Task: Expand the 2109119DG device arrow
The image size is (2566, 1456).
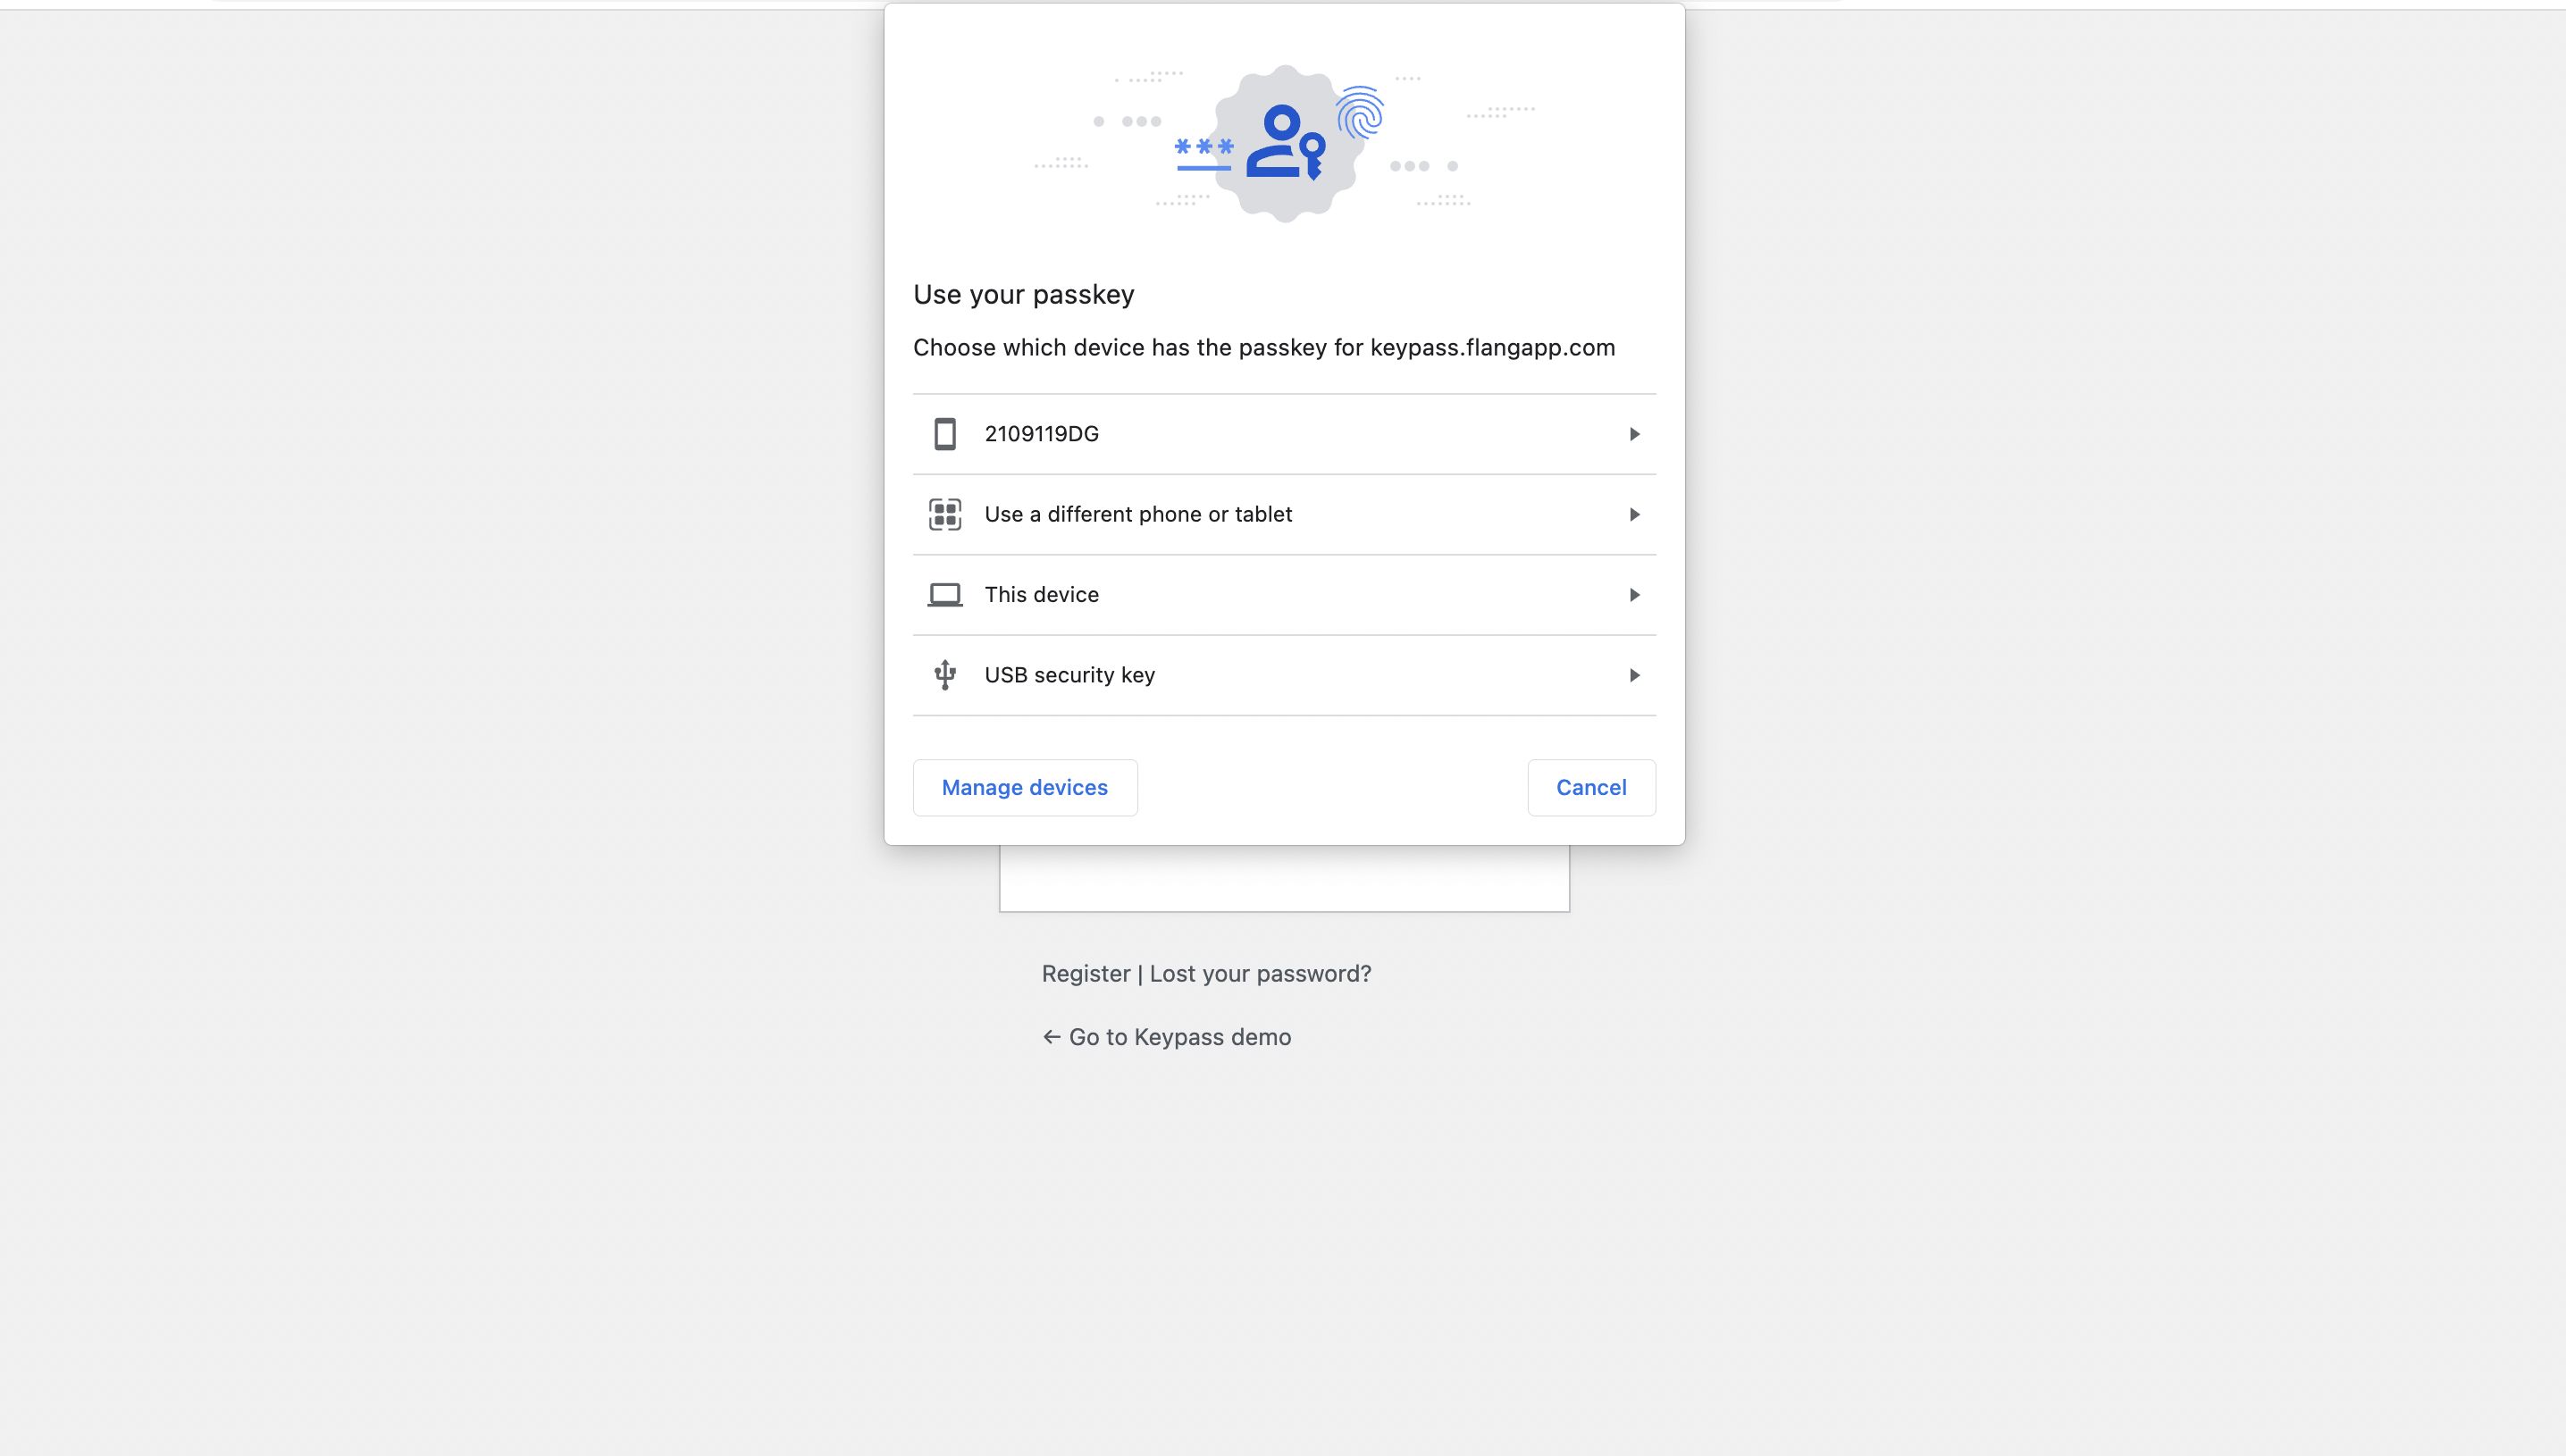Action: [1634, 434]
